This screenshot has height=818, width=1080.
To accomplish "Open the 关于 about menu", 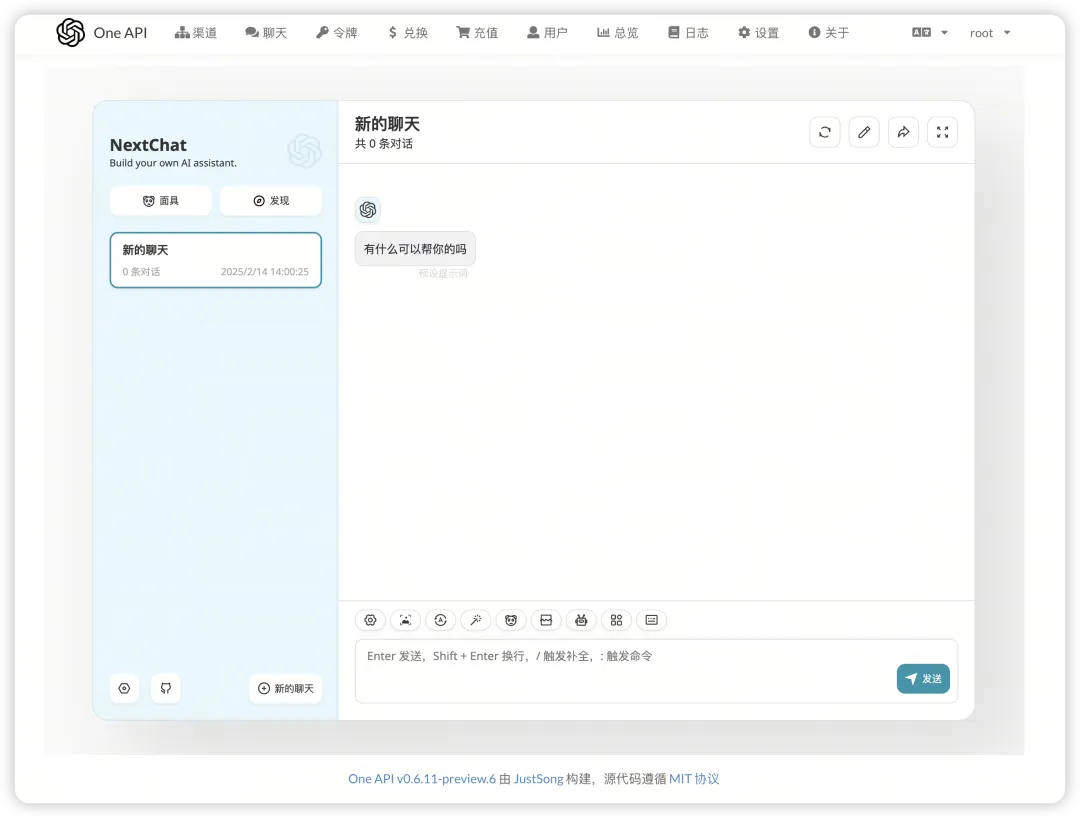I will (x=828, y=32).
